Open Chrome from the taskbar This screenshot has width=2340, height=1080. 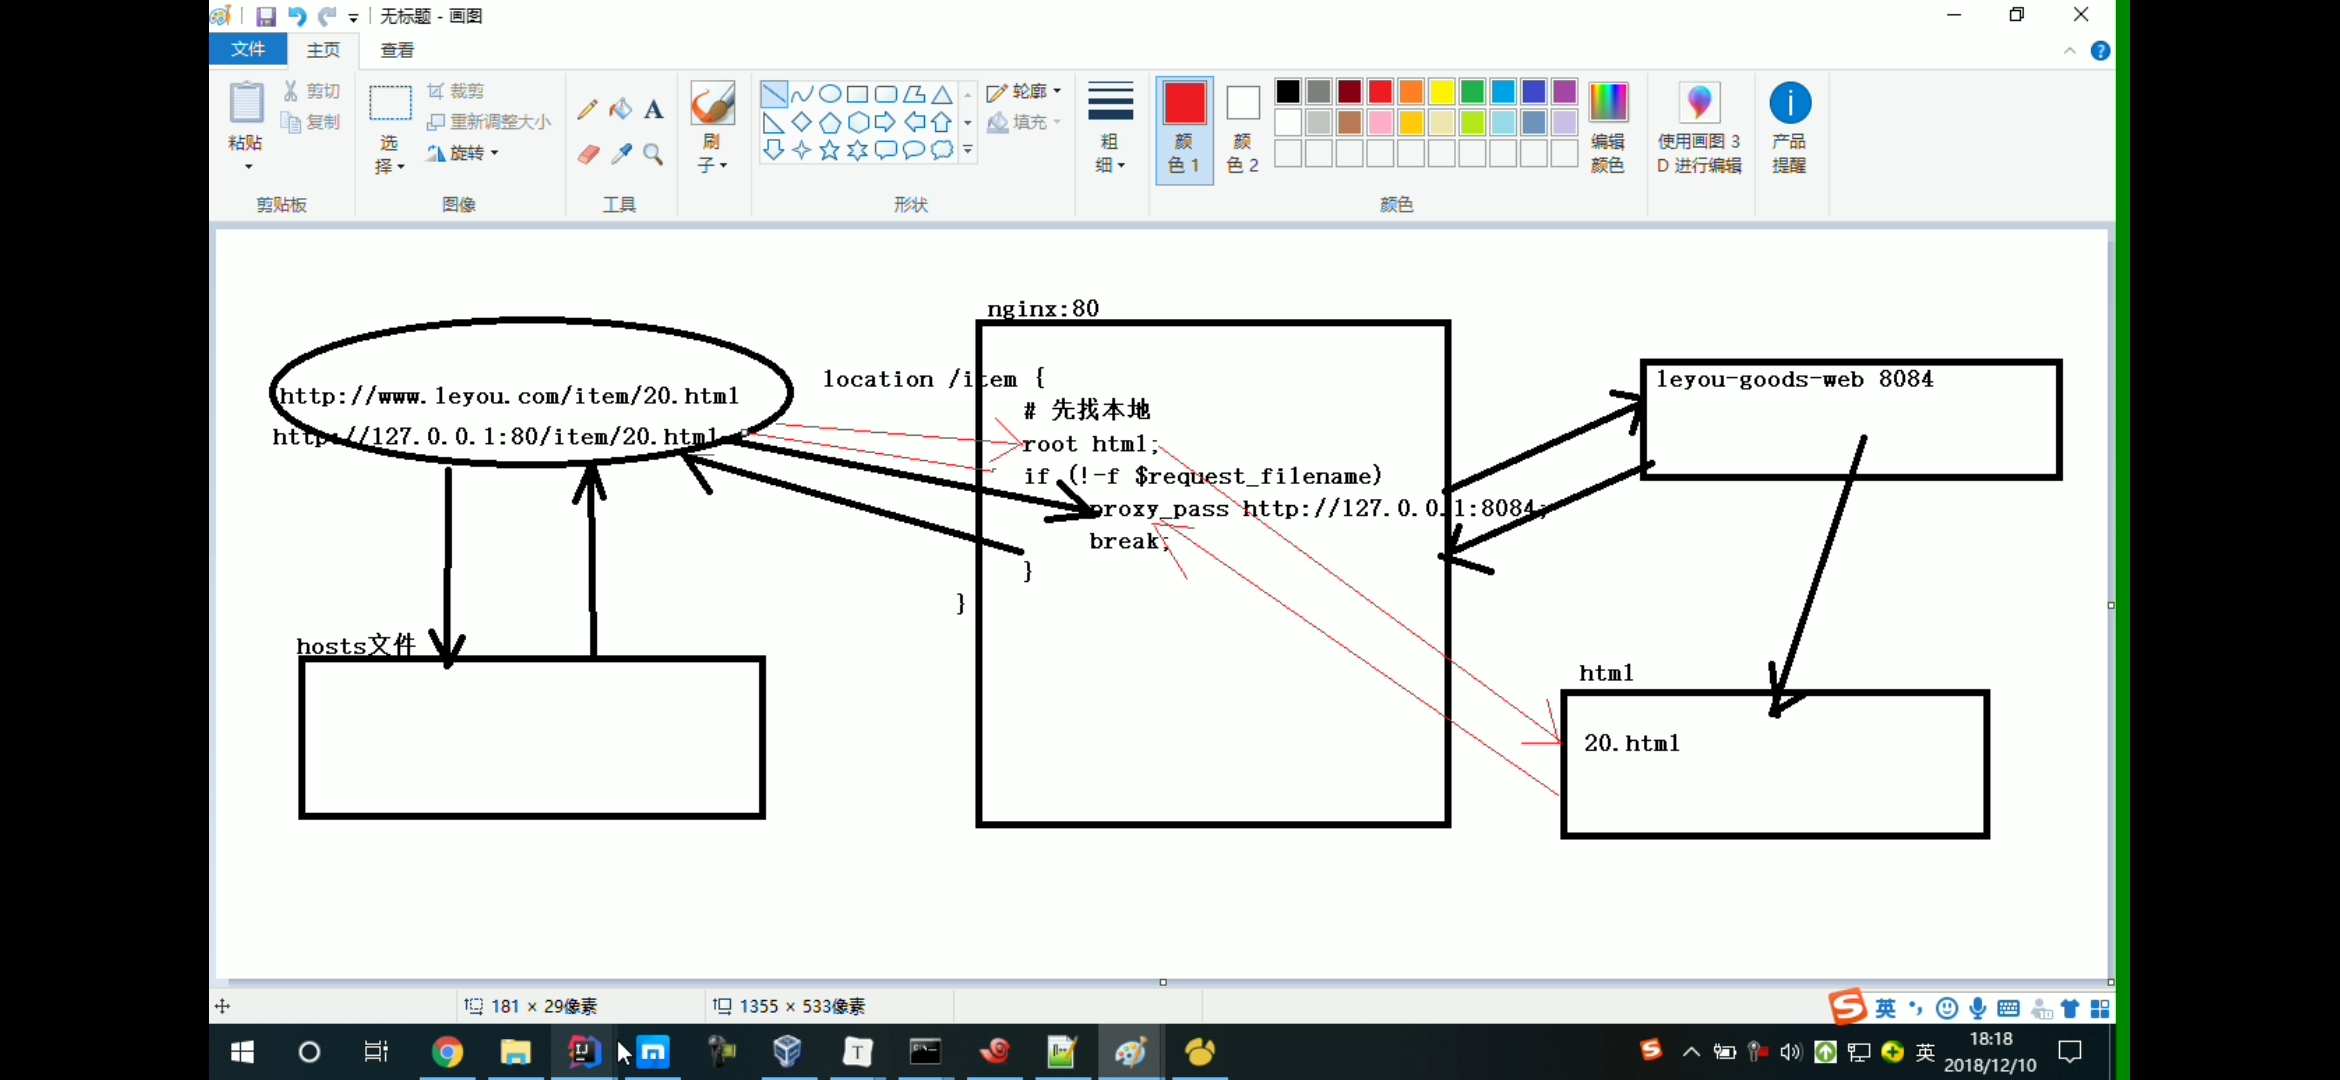(x=447, y=1052)
